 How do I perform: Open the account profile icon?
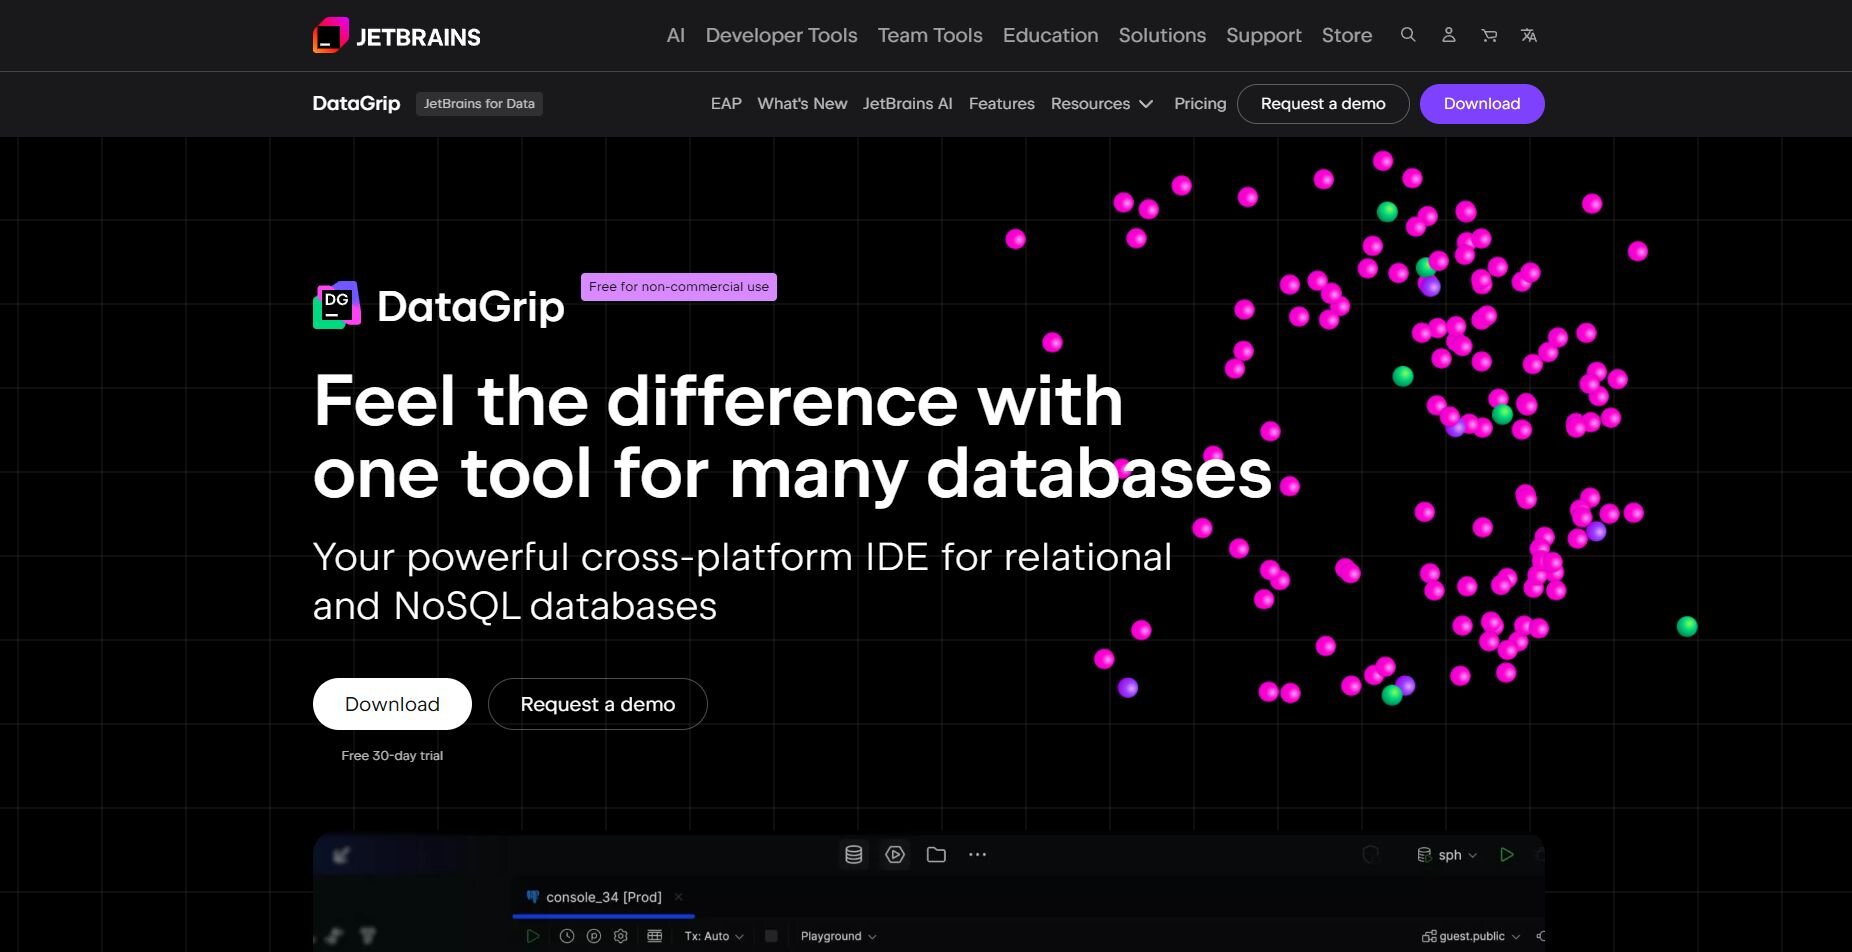[1448, 35]
